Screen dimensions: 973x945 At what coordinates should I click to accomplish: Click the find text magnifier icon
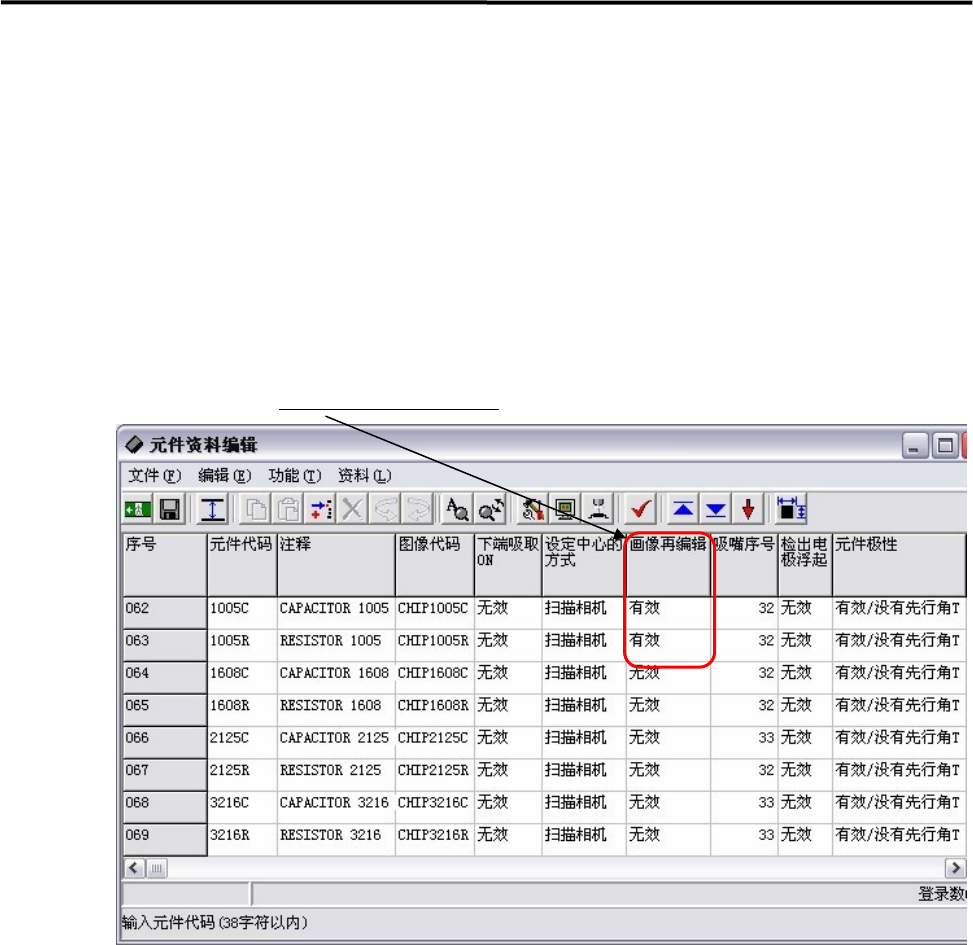click(x=457, y=509)
